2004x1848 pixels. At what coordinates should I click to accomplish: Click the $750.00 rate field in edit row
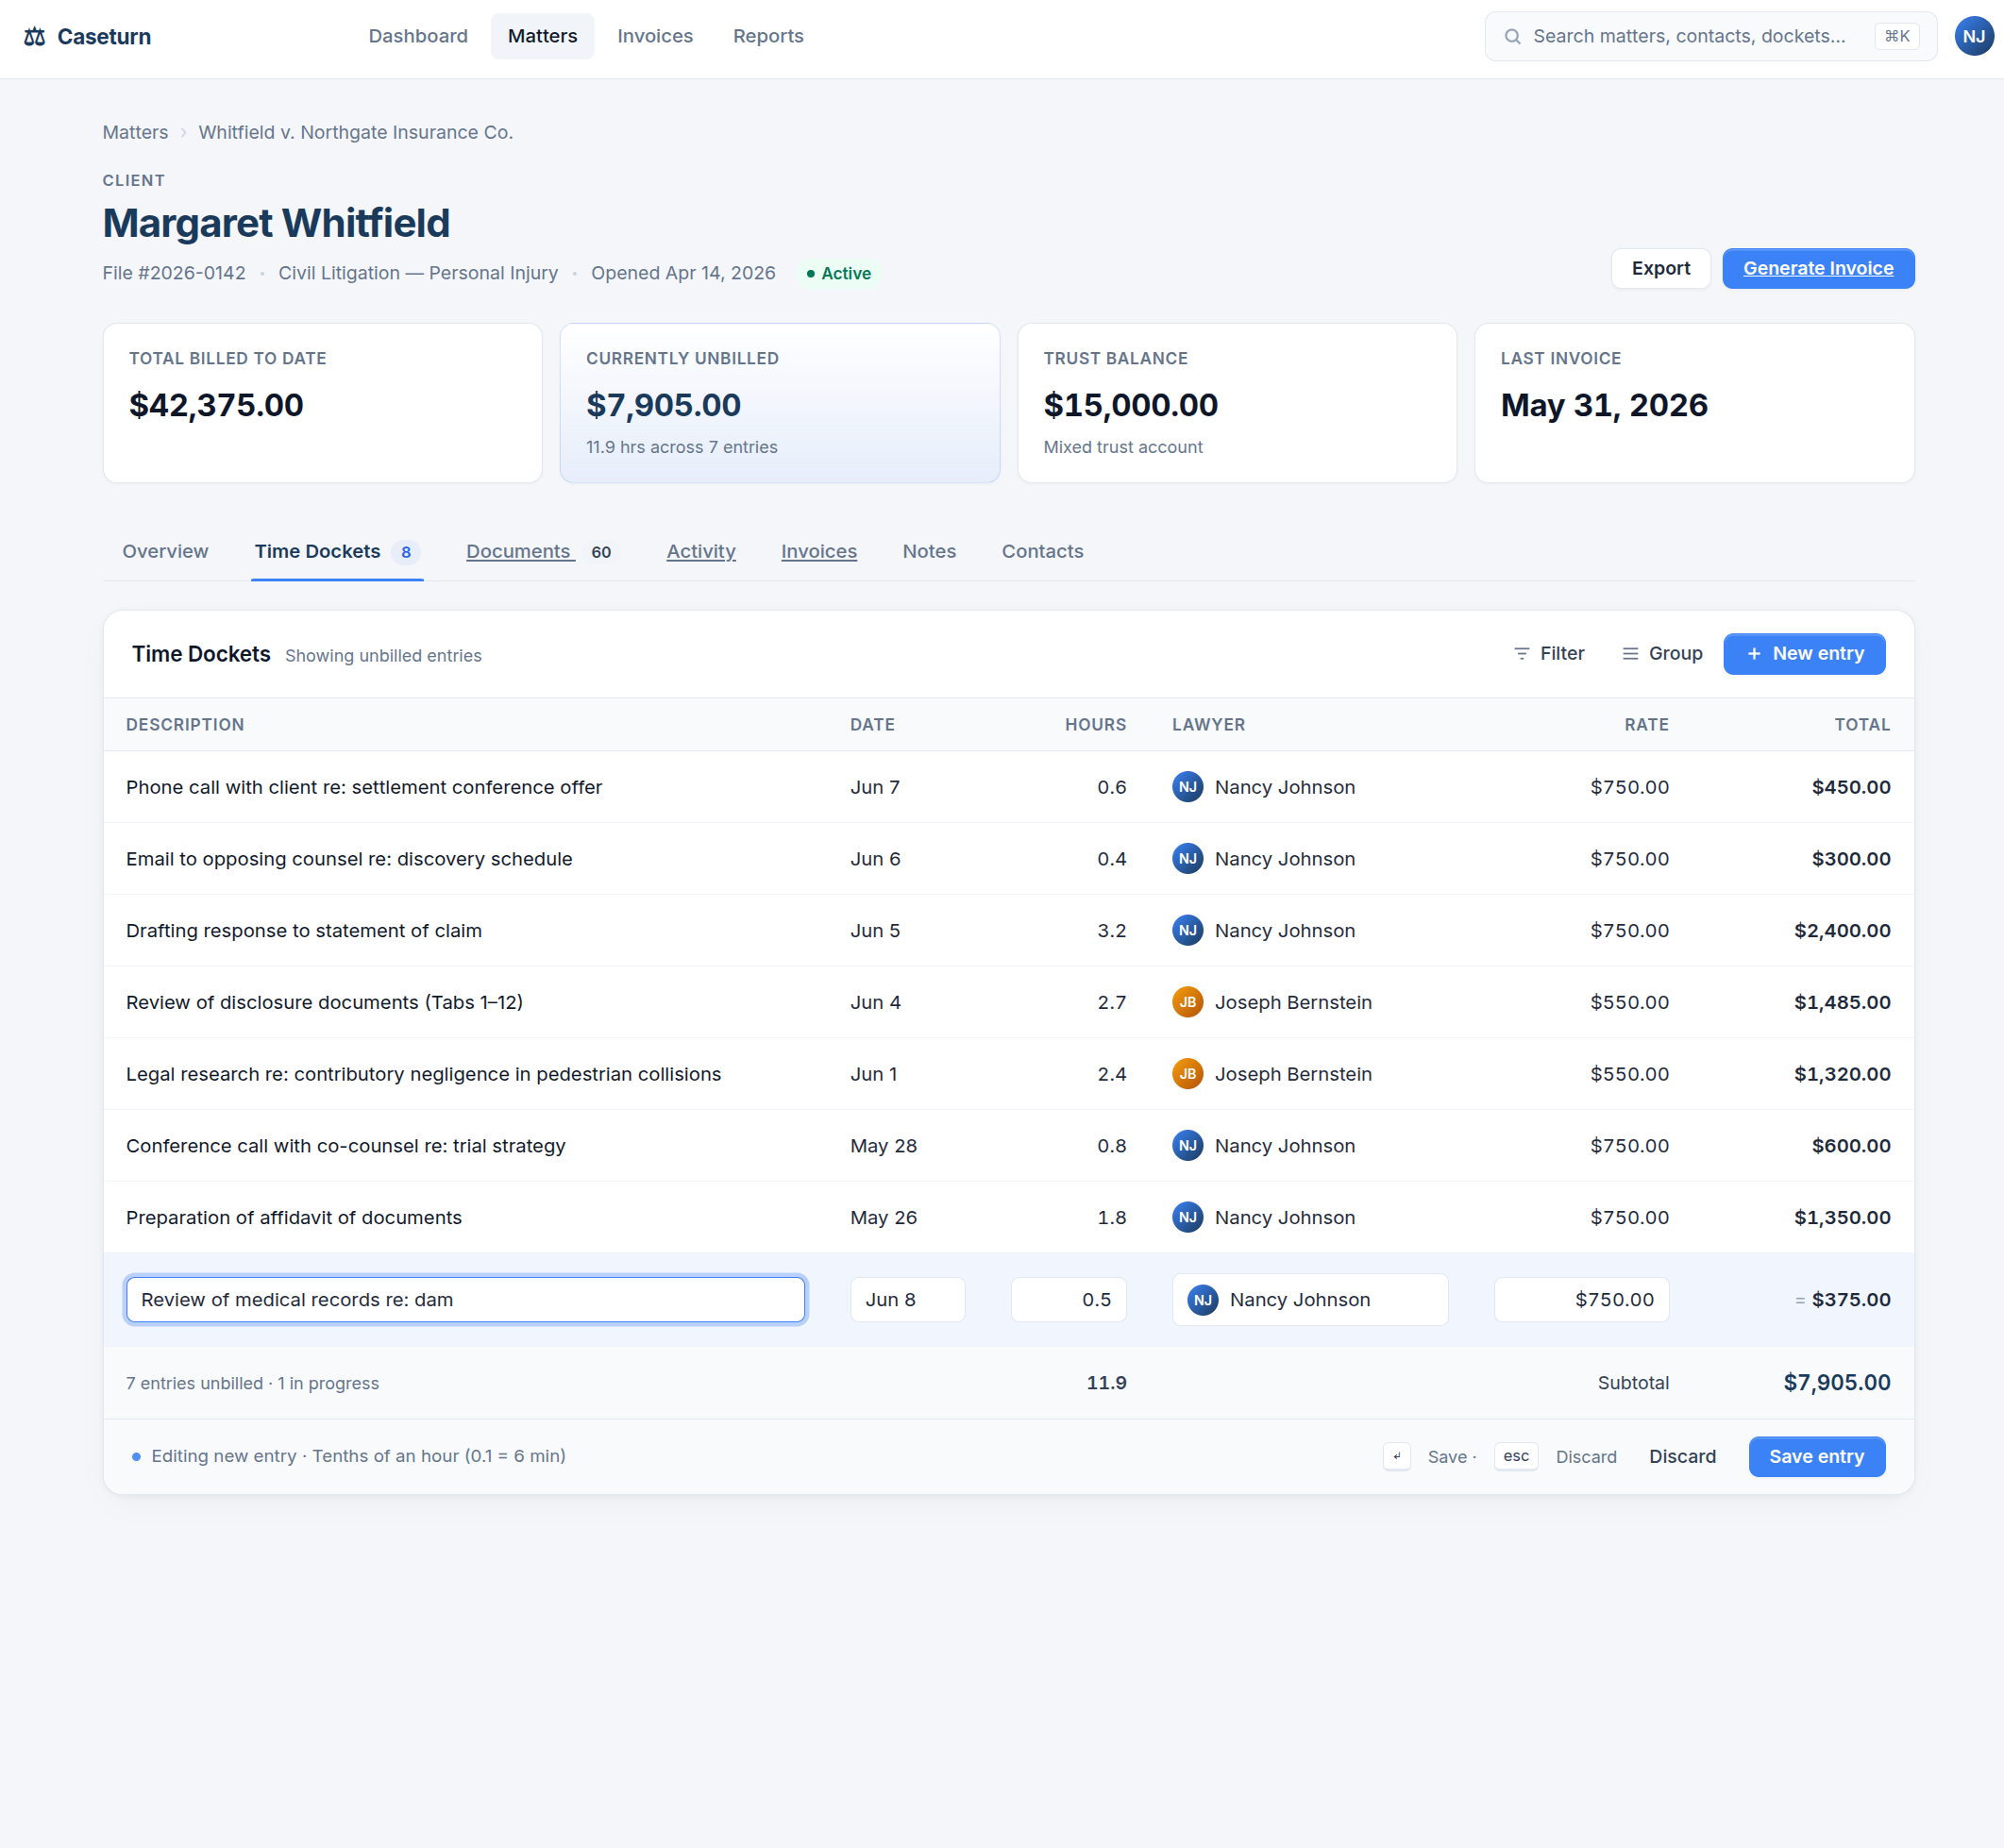point(1582,1300)
